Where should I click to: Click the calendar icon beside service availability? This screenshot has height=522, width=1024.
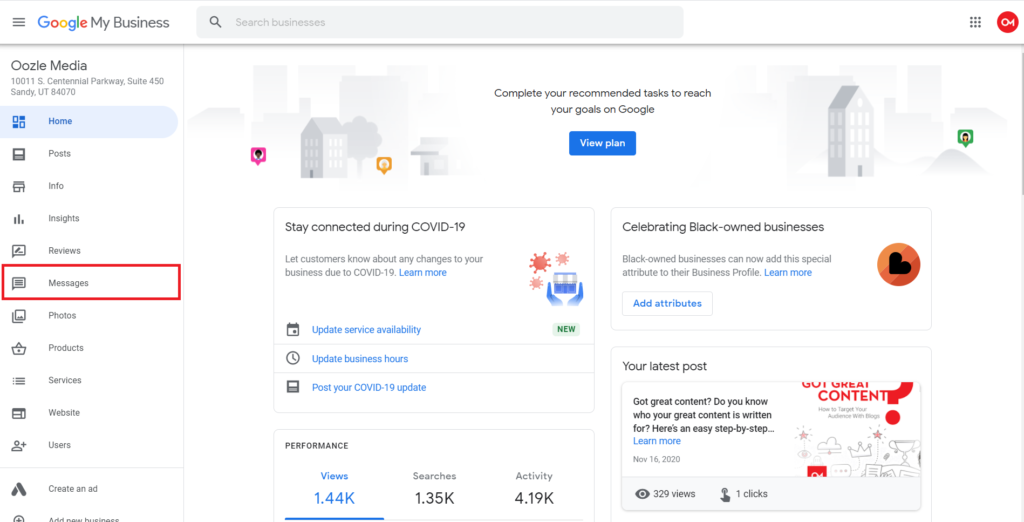pos(293,329)
